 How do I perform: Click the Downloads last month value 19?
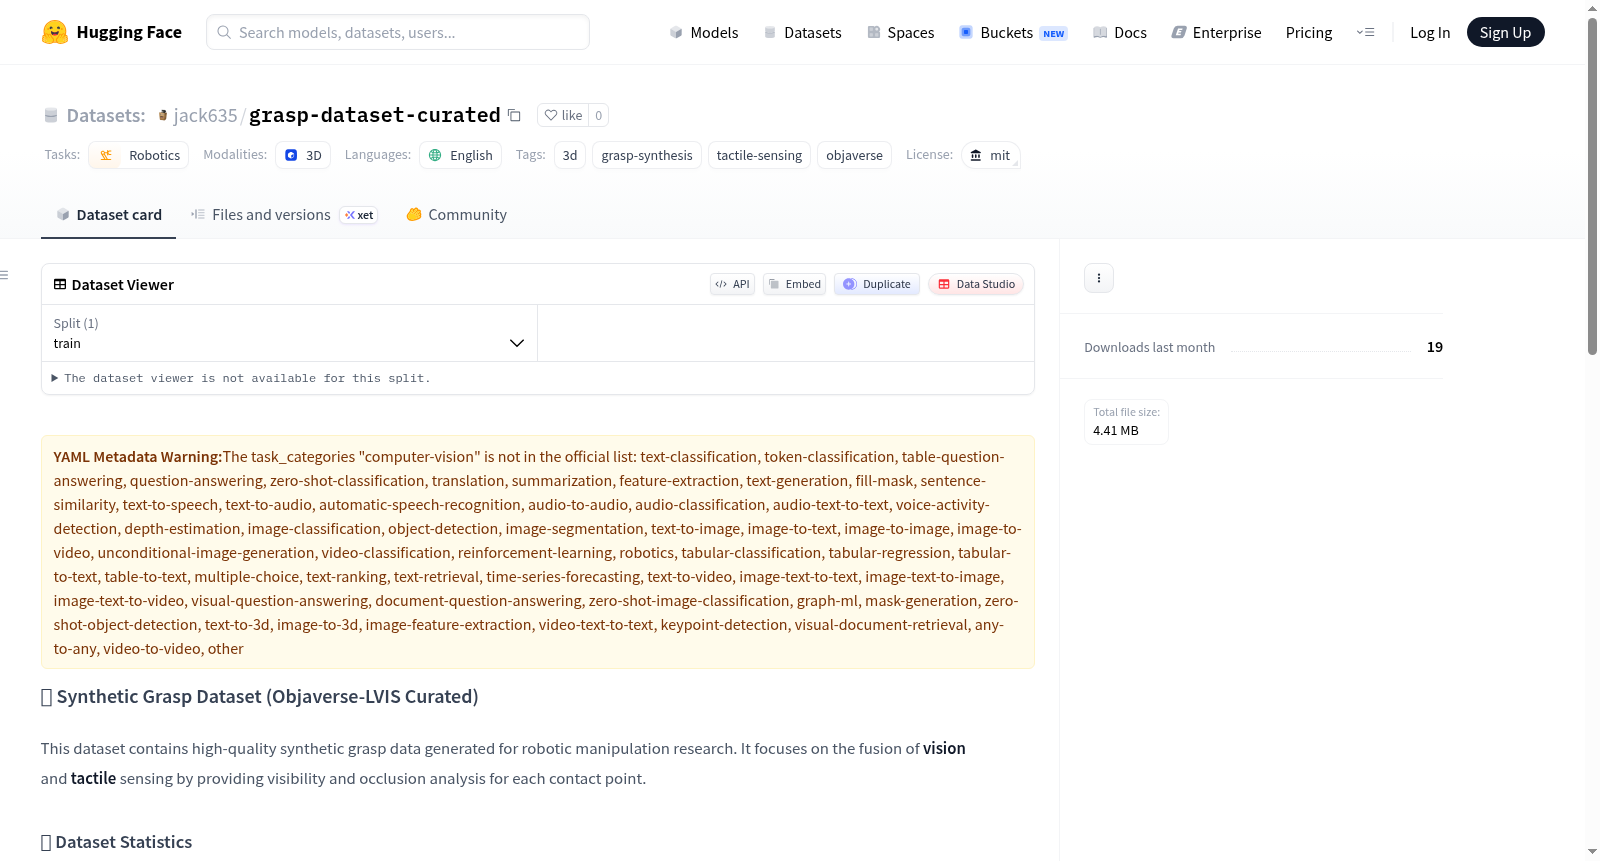pyautogui.click(x=1435, y=347)
